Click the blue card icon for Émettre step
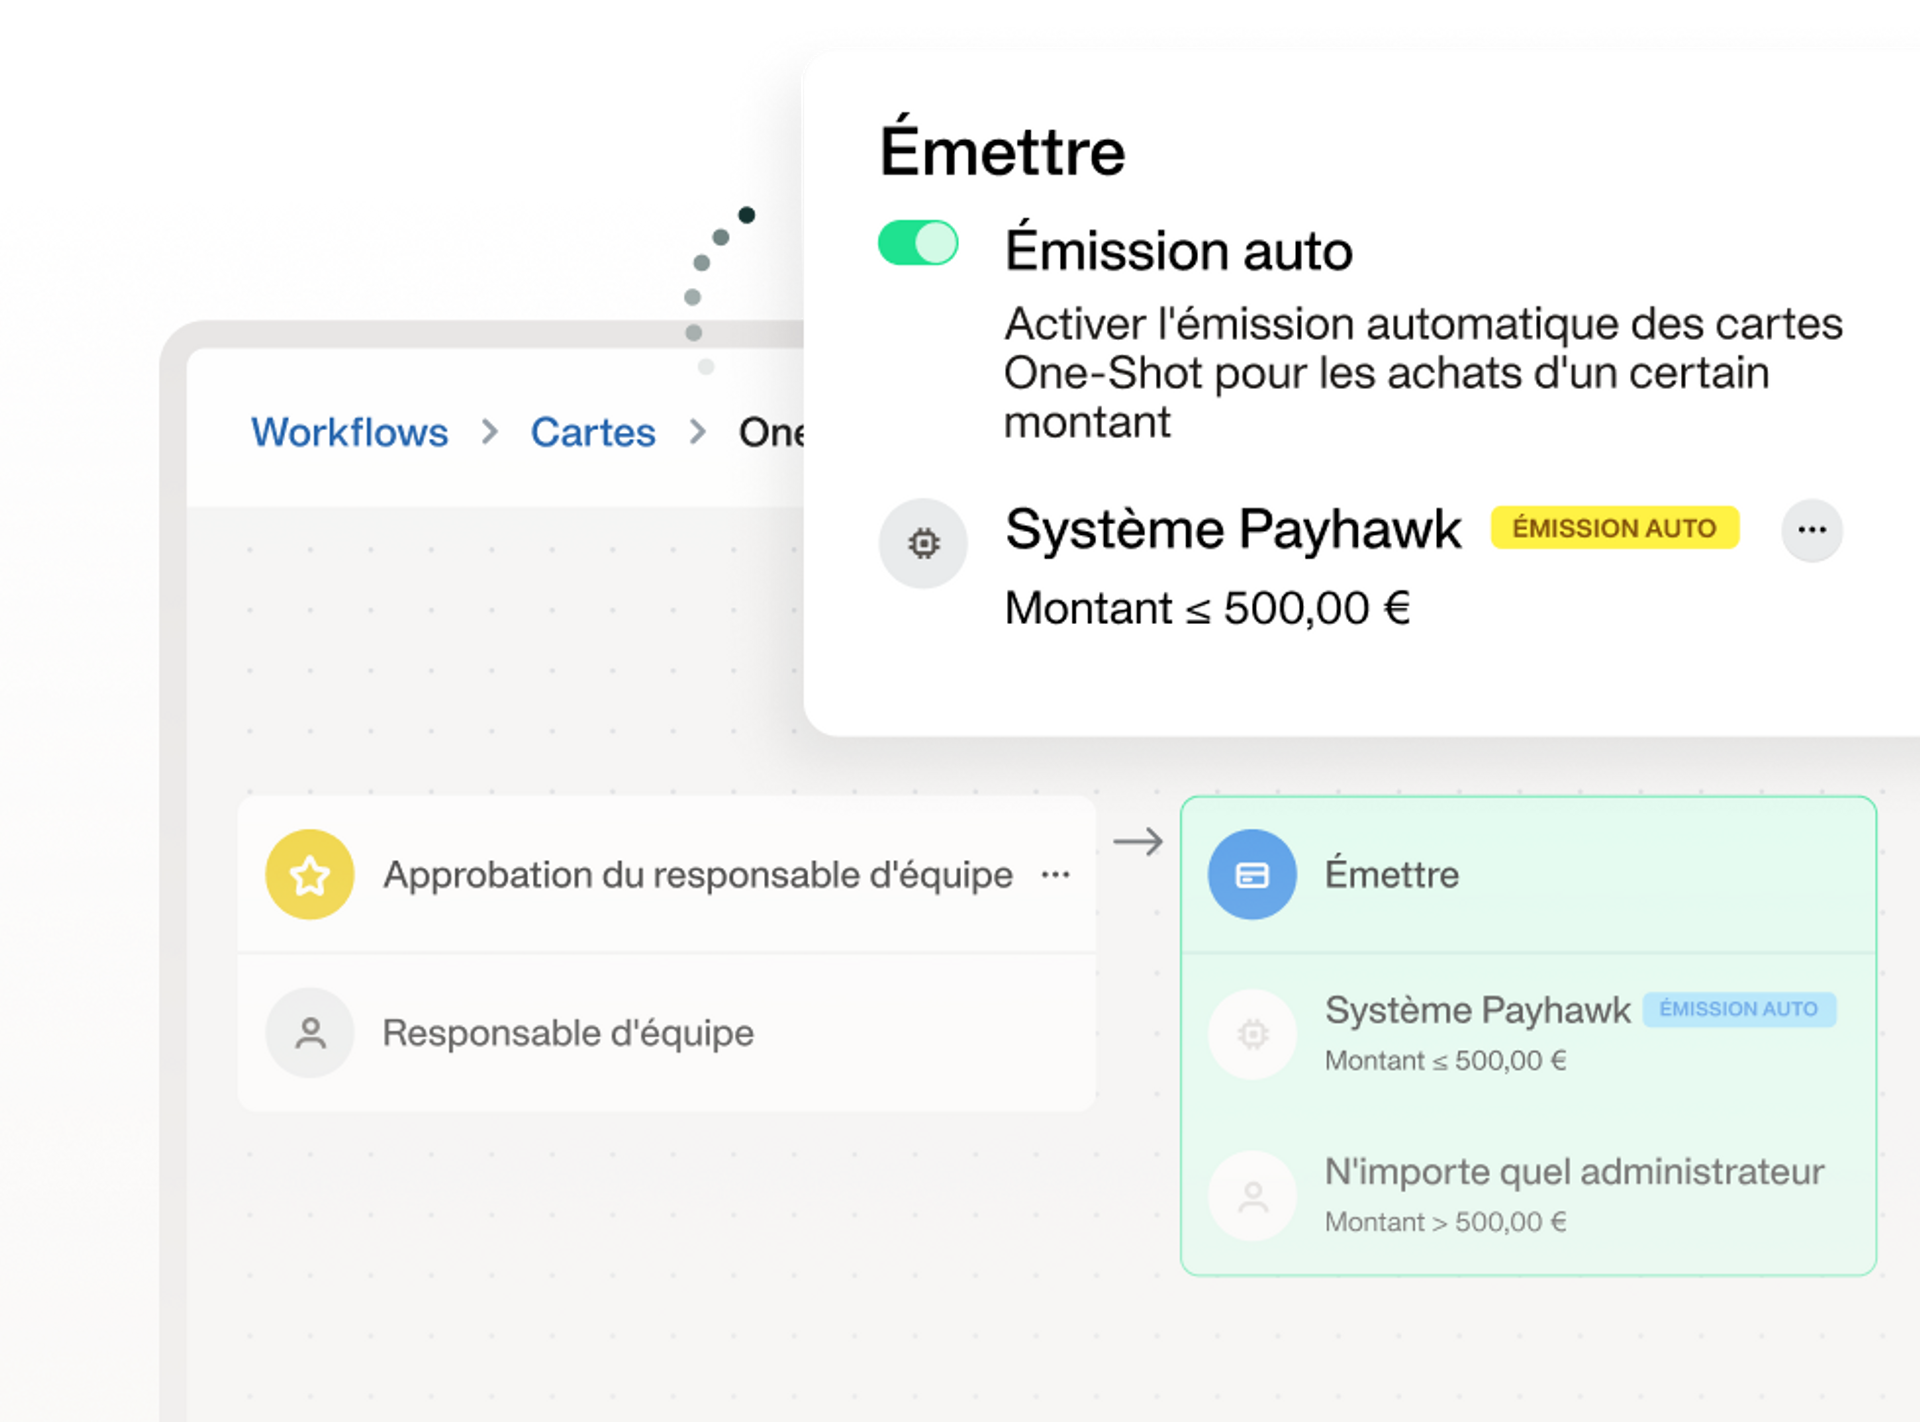 coord(1252,874)
